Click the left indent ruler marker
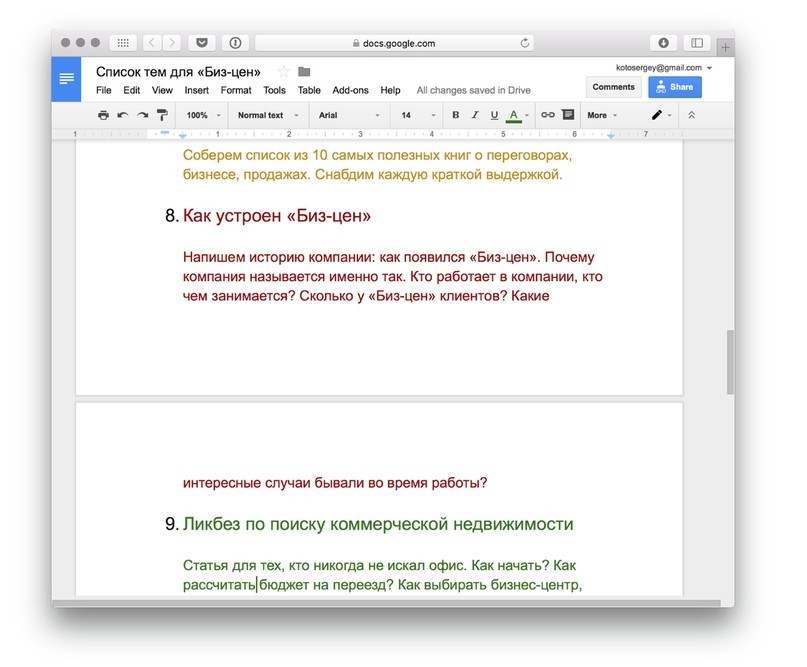This screenshot has height=667, width=807. [182, 136]
